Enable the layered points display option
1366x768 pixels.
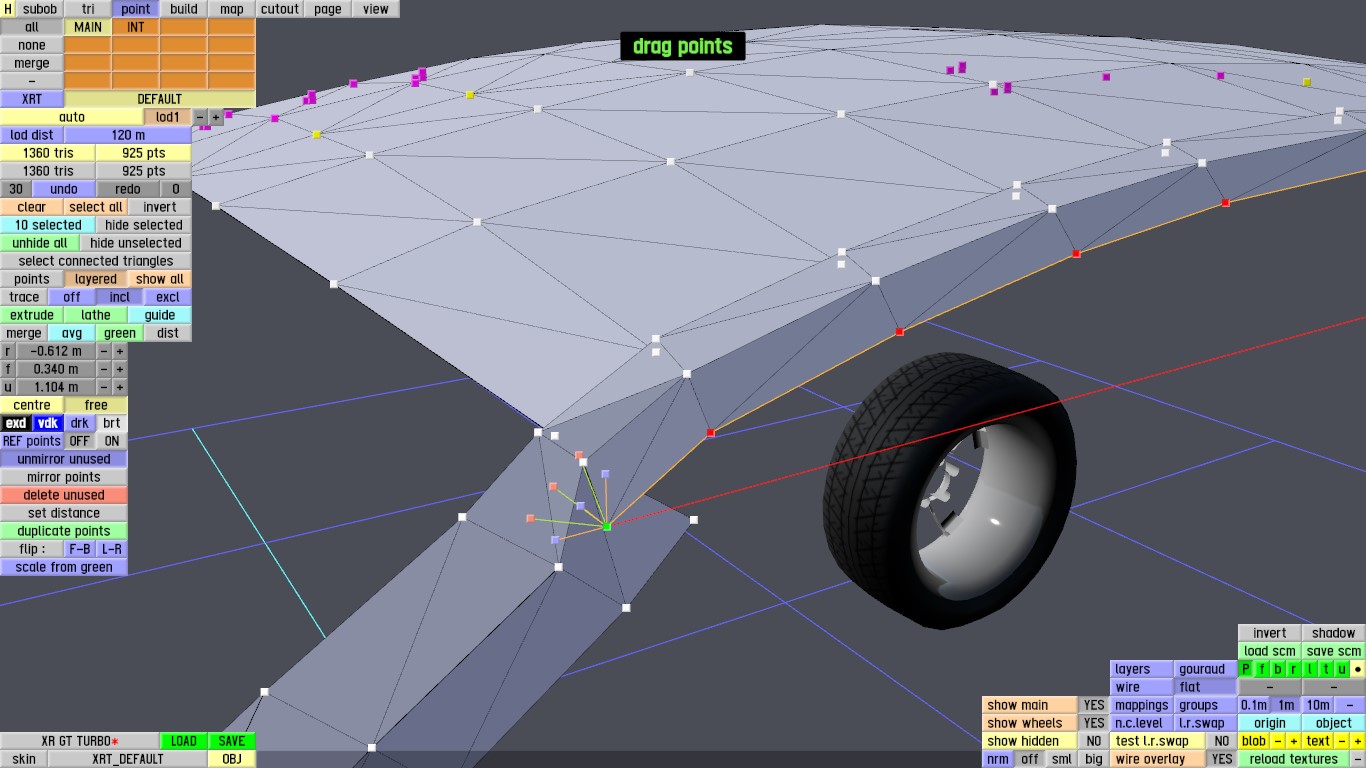coord(96,279)
